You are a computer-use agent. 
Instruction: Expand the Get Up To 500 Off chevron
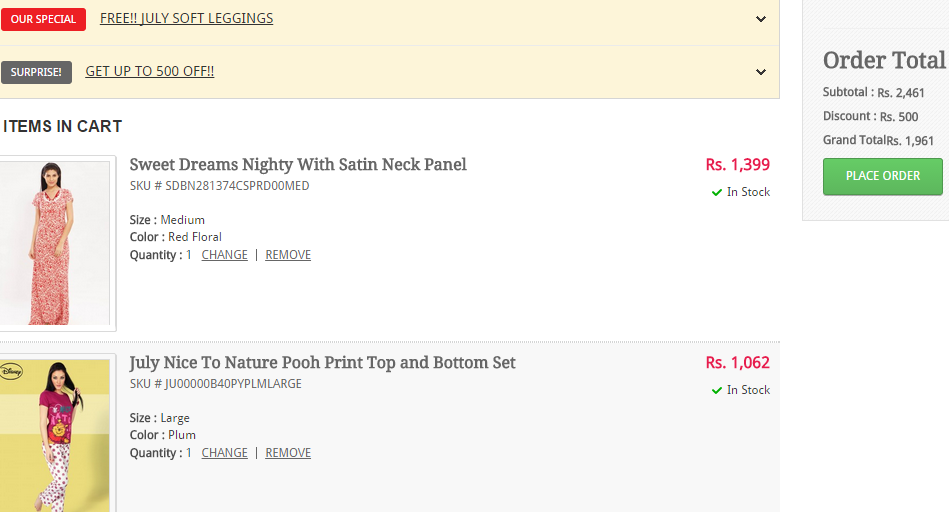click(761, 72)
